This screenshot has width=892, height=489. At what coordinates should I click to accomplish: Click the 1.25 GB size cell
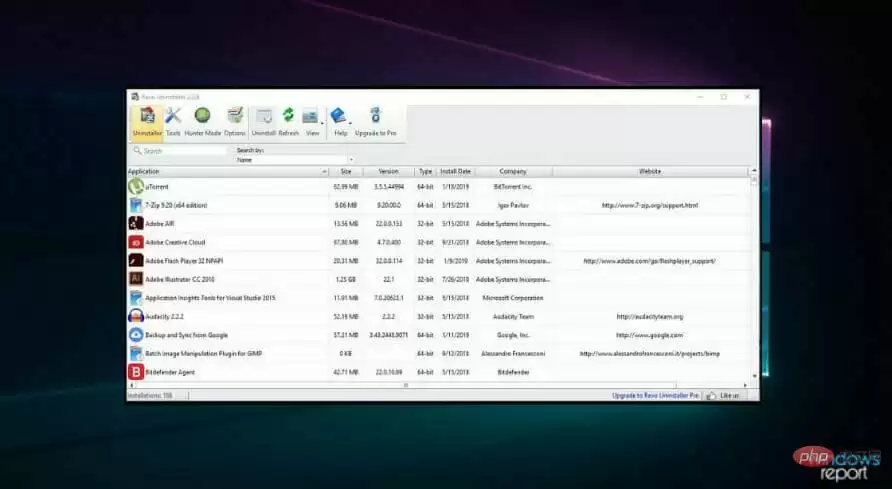click(346, 280)
